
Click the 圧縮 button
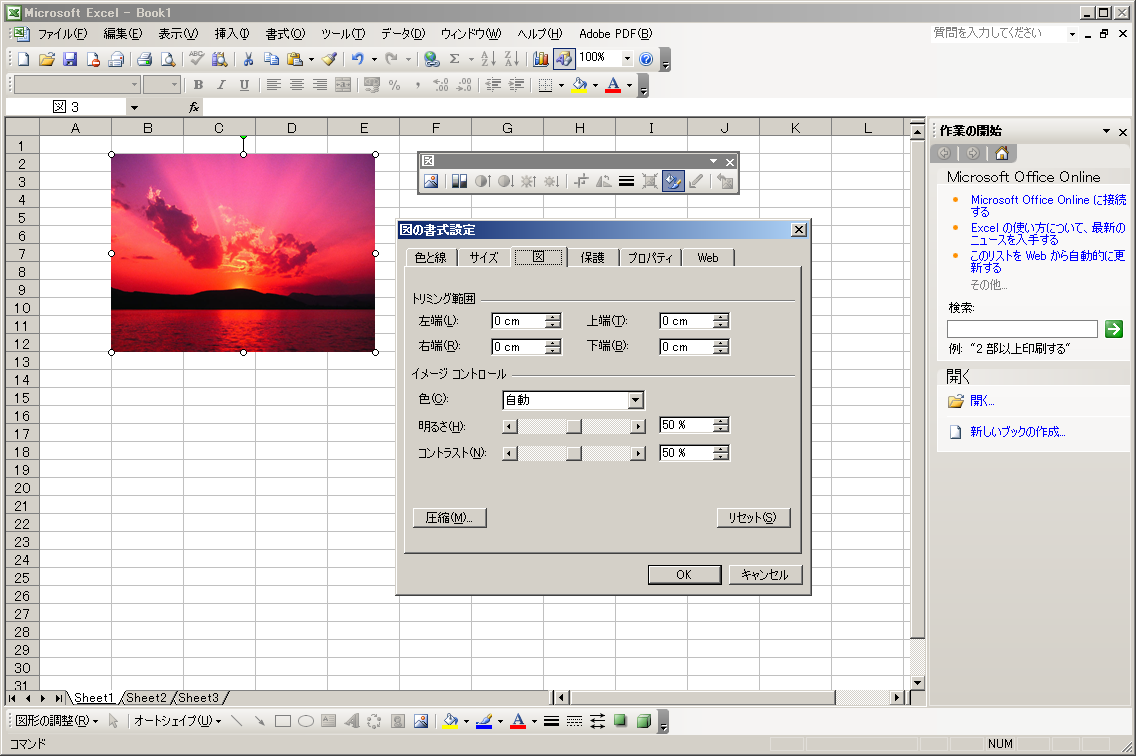[449, 517]
